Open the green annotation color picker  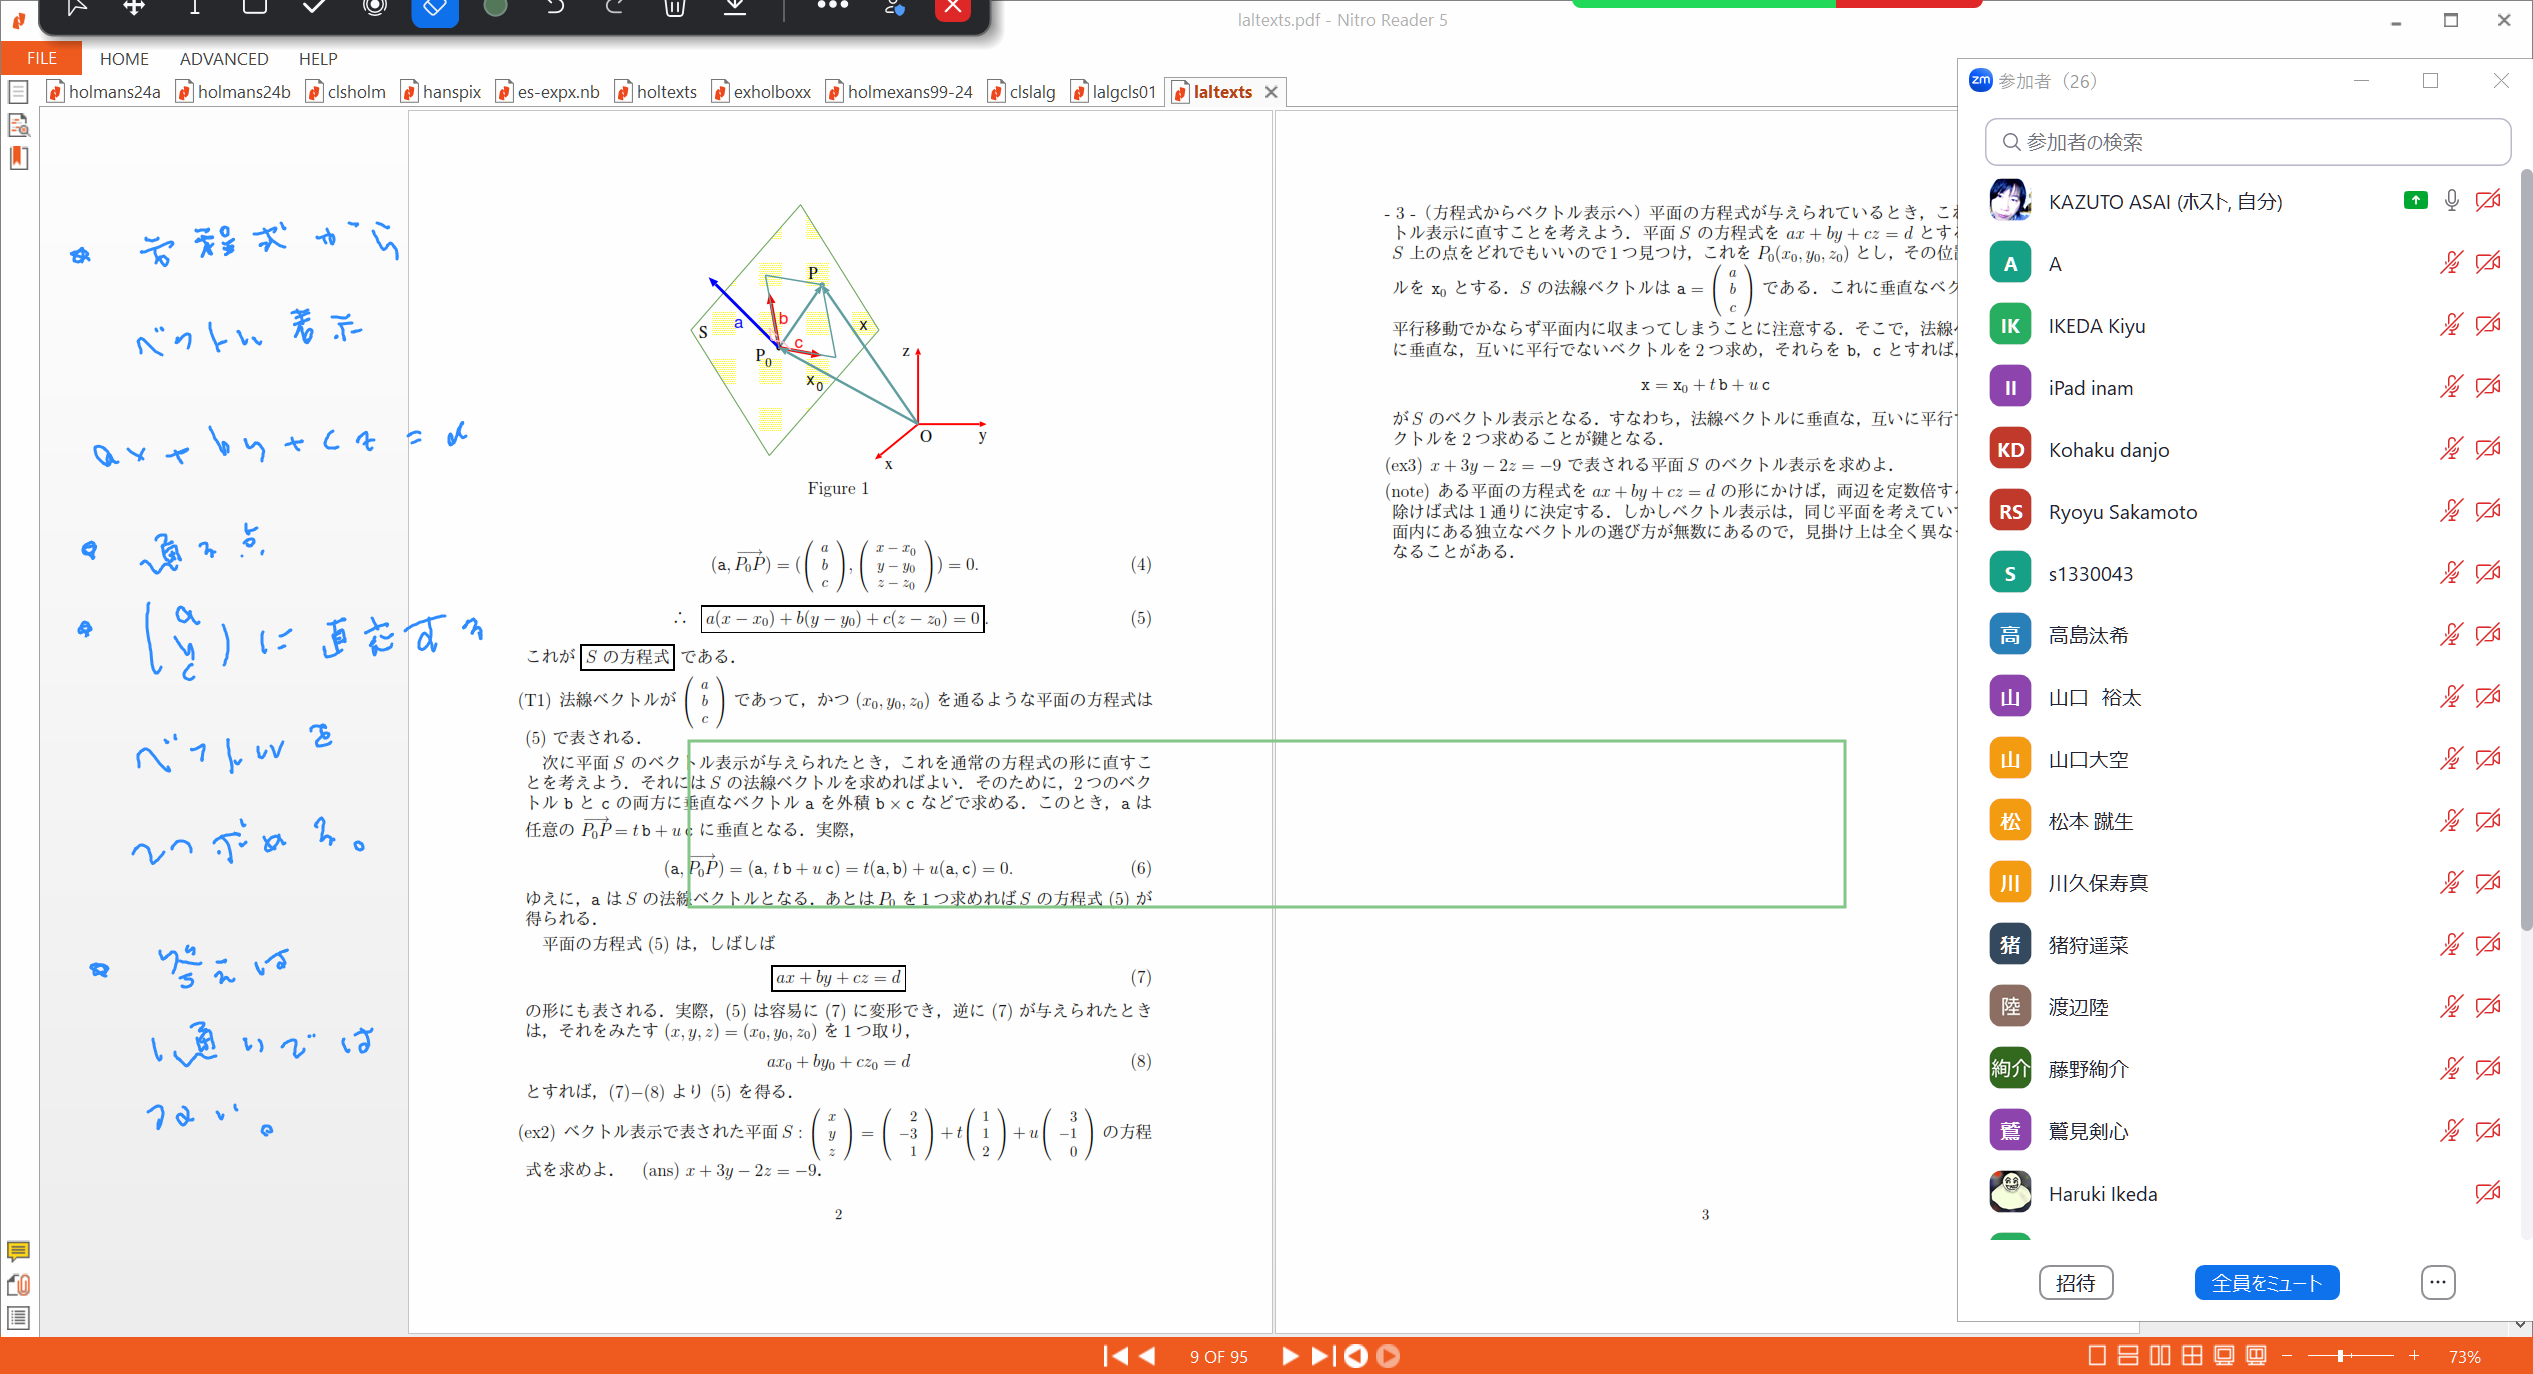tap(495, 8)
